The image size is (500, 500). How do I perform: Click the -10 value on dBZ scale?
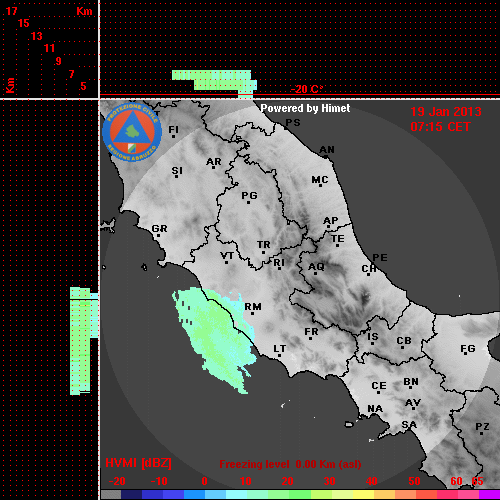point(159,481)
